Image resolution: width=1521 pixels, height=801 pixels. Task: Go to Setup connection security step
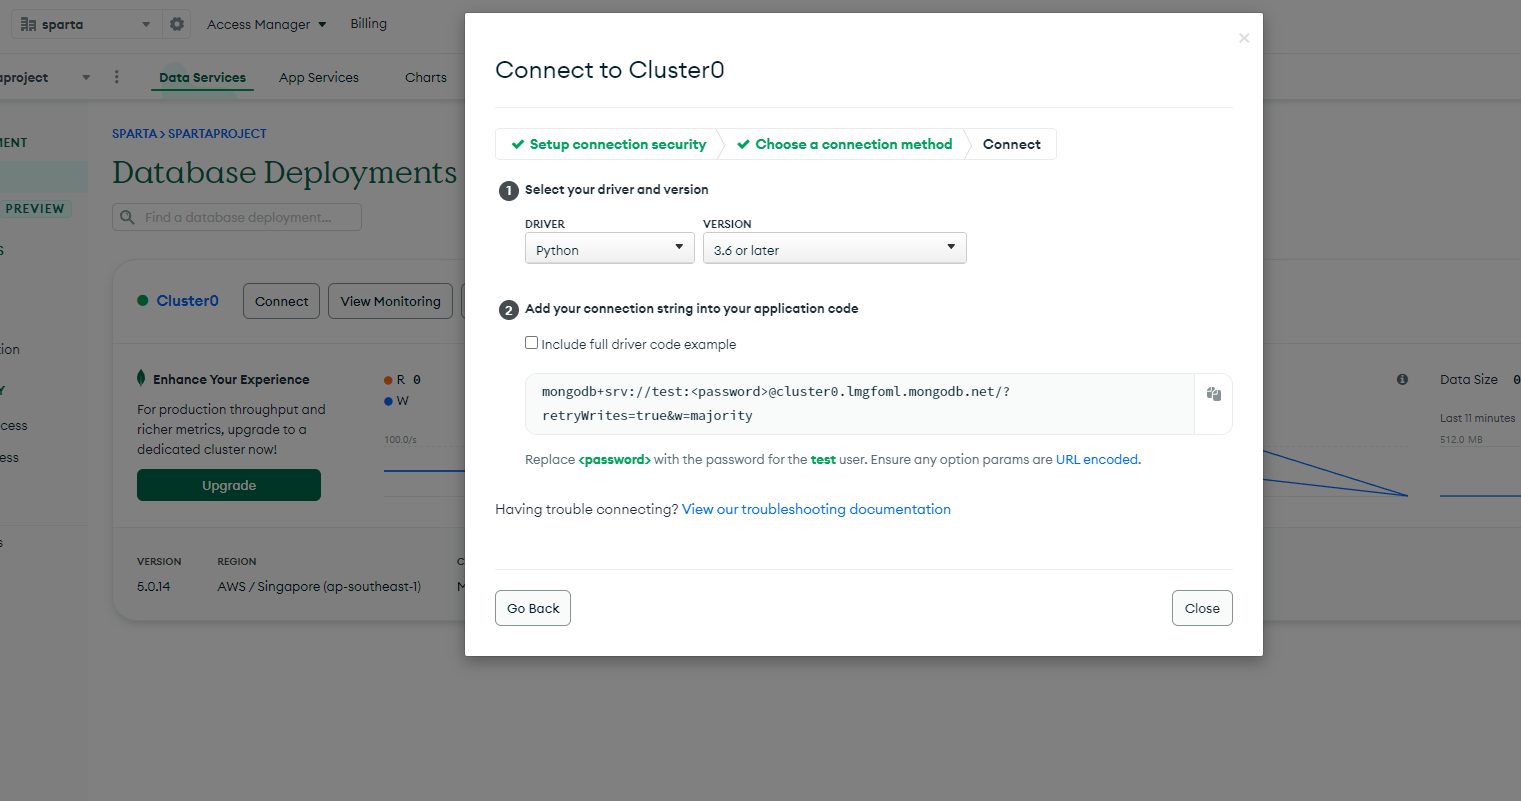click(x=609, y=144)
